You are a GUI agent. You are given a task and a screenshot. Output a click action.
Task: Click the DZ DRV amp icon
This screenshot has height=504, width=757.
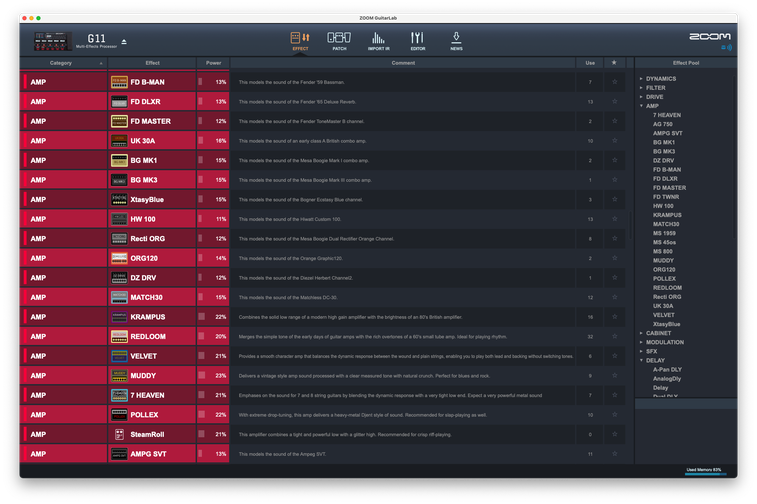119,278
